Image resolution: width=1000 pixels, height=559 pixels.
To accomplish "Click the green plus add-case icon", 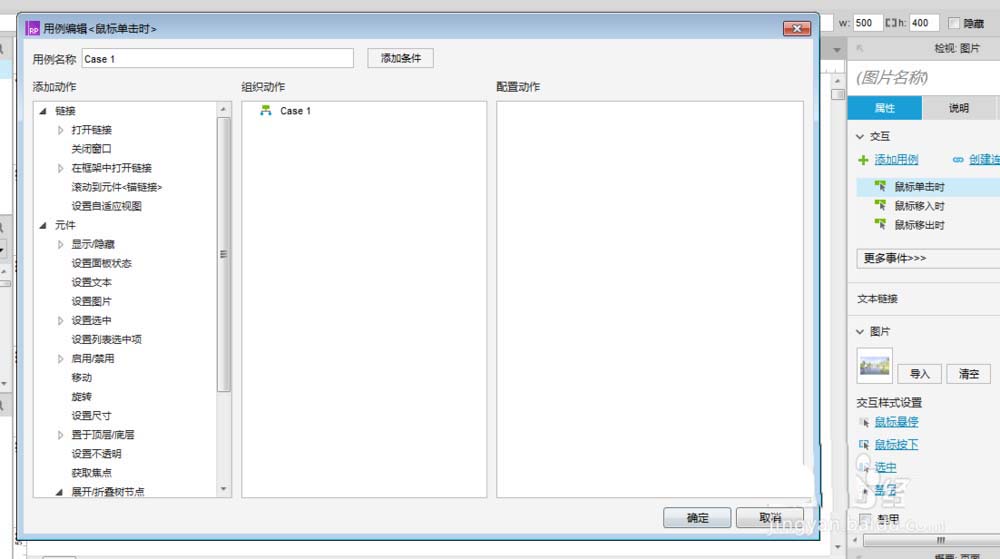I will 864,160.
